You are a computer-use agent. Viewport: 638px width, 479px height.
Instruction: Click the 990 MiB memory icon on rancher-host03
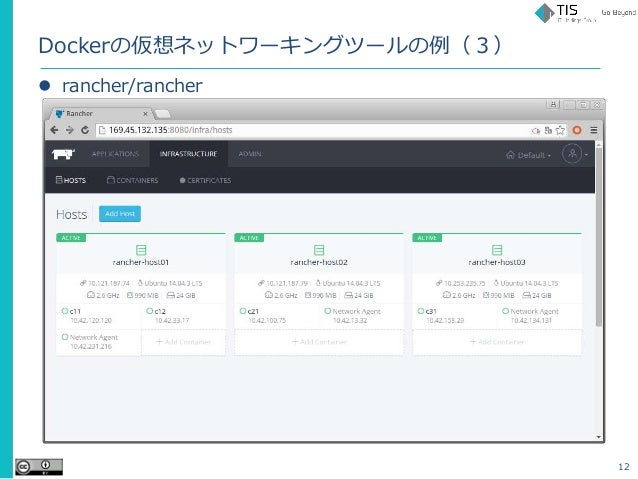(486, 295)
